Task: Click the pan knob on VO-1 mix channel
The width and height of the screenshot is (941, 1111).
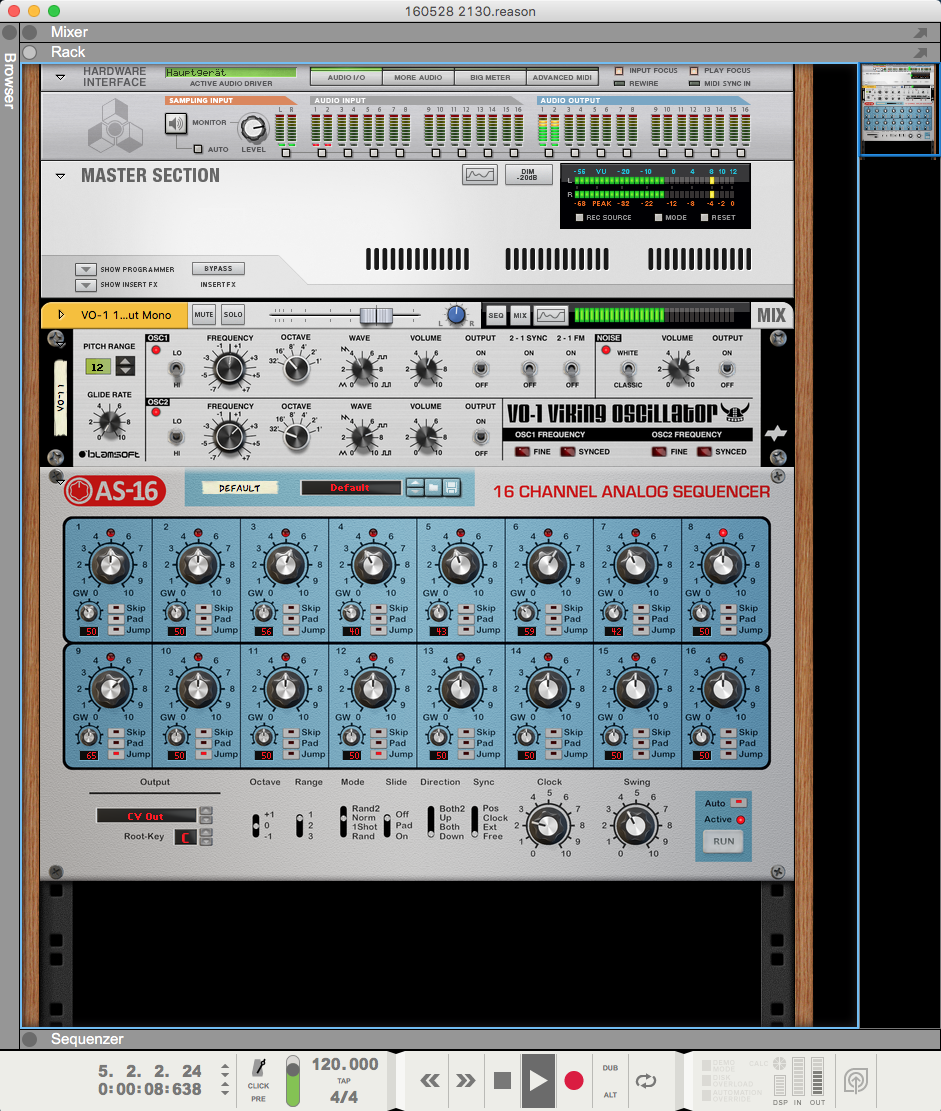Action: point(456,315)
